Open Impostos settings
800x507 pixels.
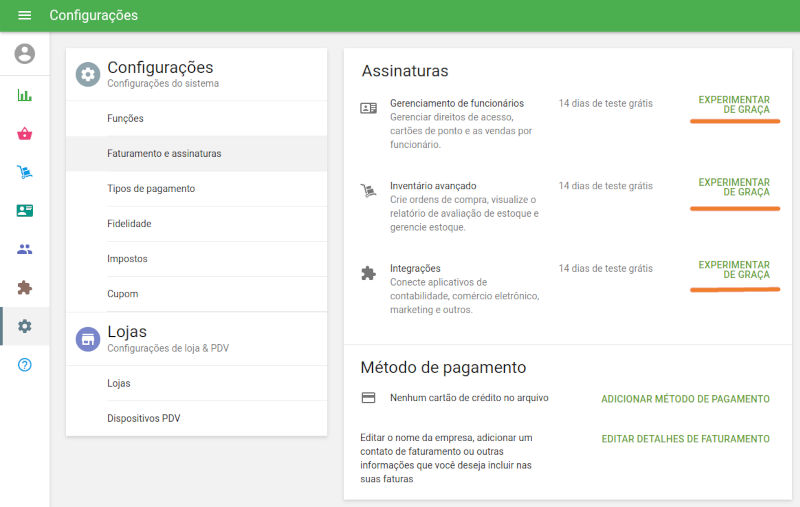[x=196, y=259]
